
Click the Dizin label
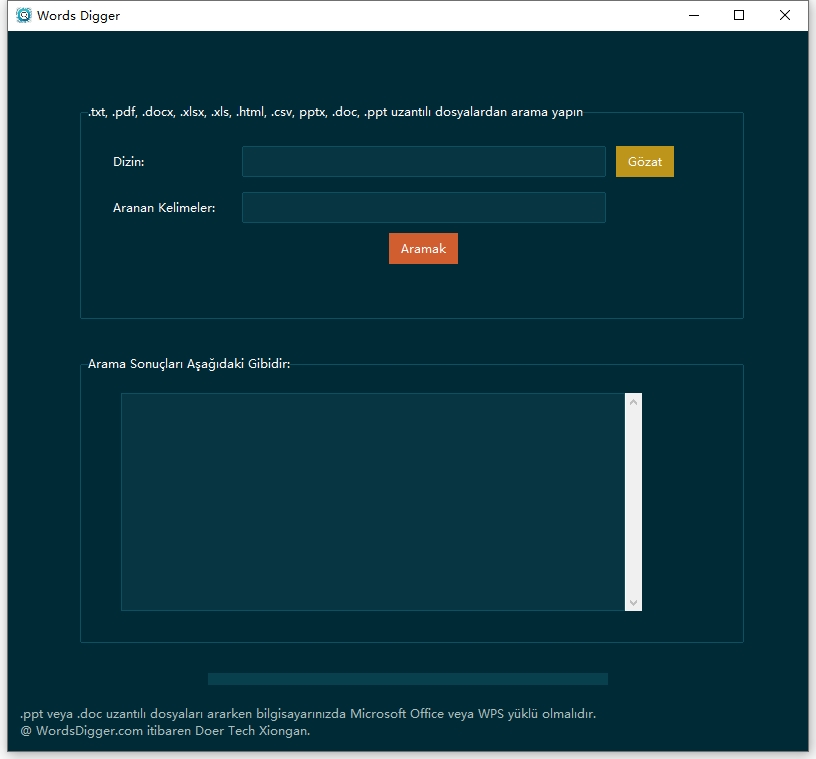pyautogui.click(x=129, y=162)
